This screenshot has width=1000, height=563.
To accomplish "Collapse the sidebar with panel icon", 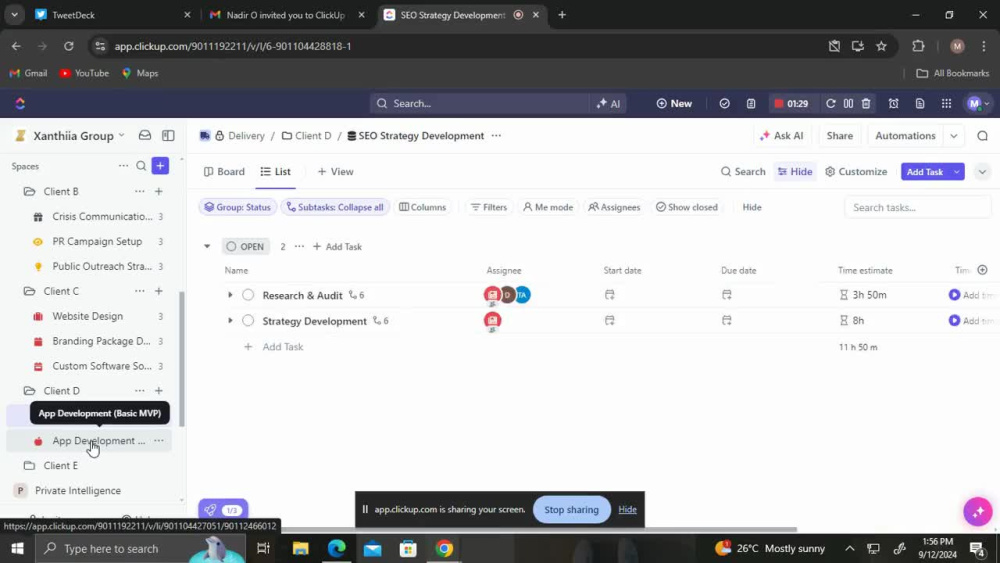I will point(168,136).
